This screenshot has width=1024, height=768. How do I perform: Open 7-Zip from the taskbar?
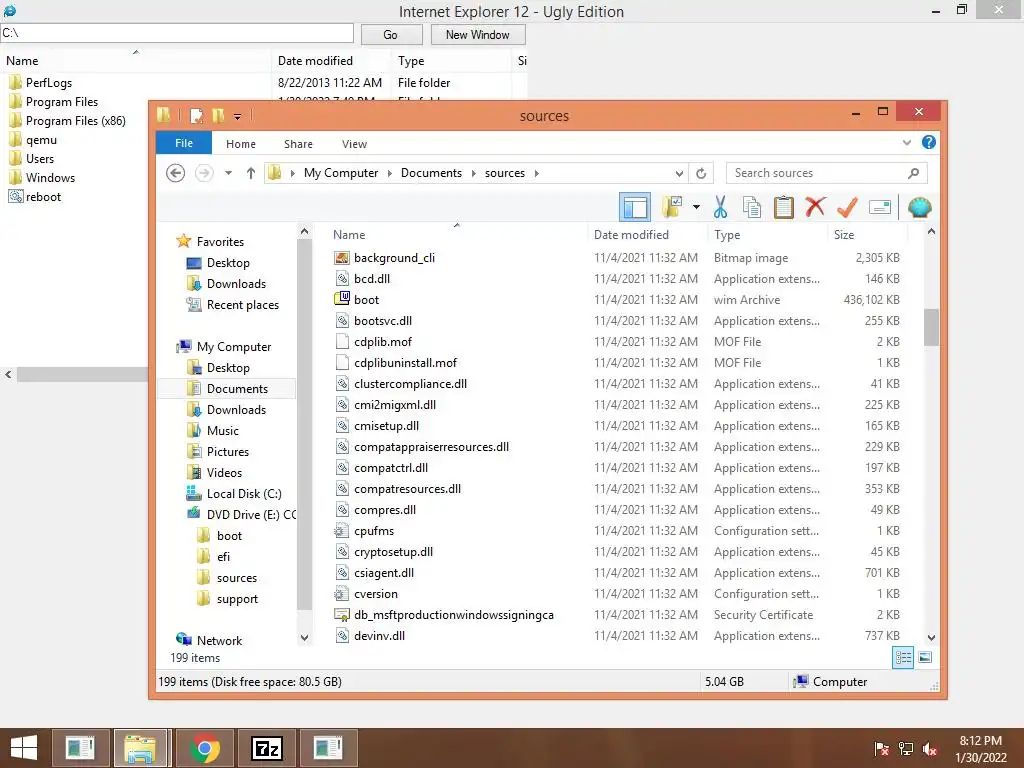pos(266,748)
